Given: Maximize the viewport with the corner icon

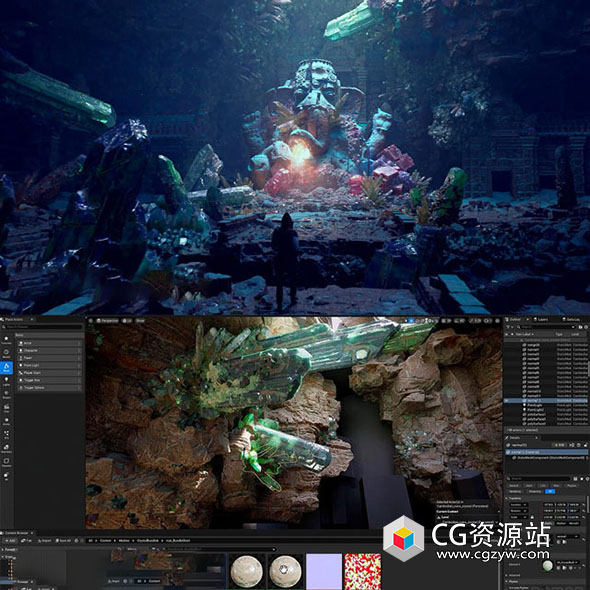Looking at the screenshot, I should click(497, 321).
